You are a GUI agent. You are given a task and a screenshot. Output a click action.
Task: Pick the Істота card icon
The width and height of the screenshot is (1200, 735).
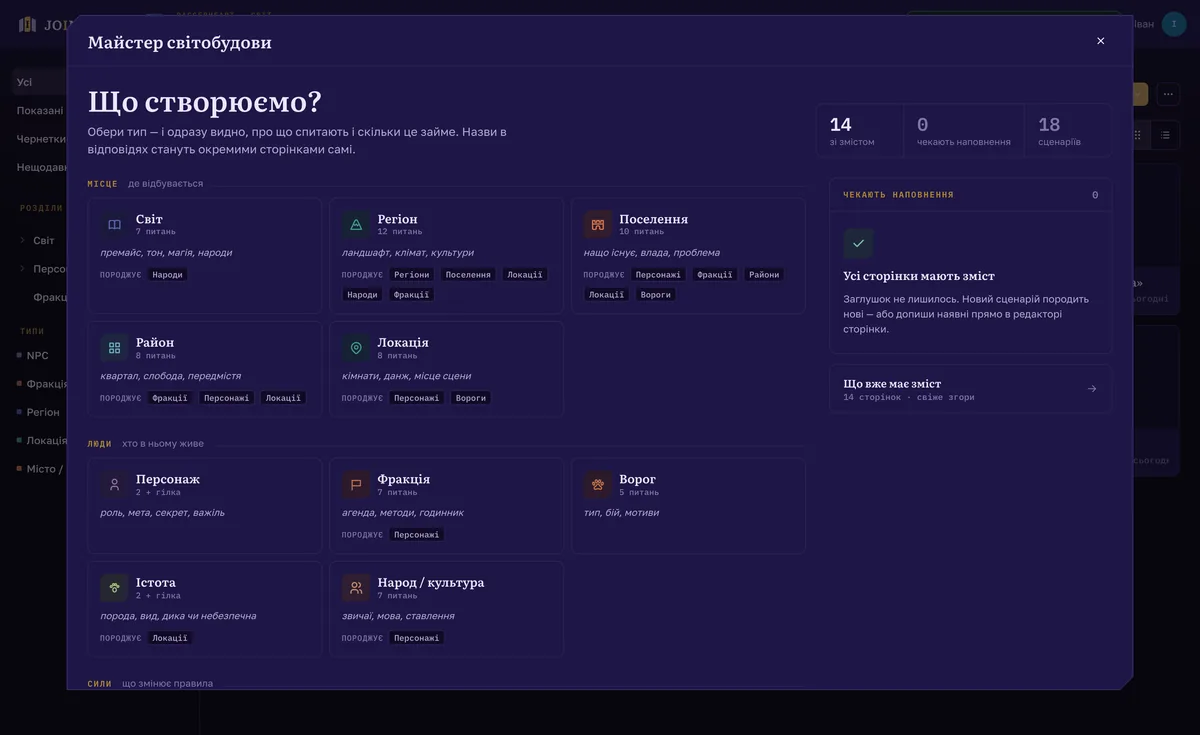click(x=115, y=588)
